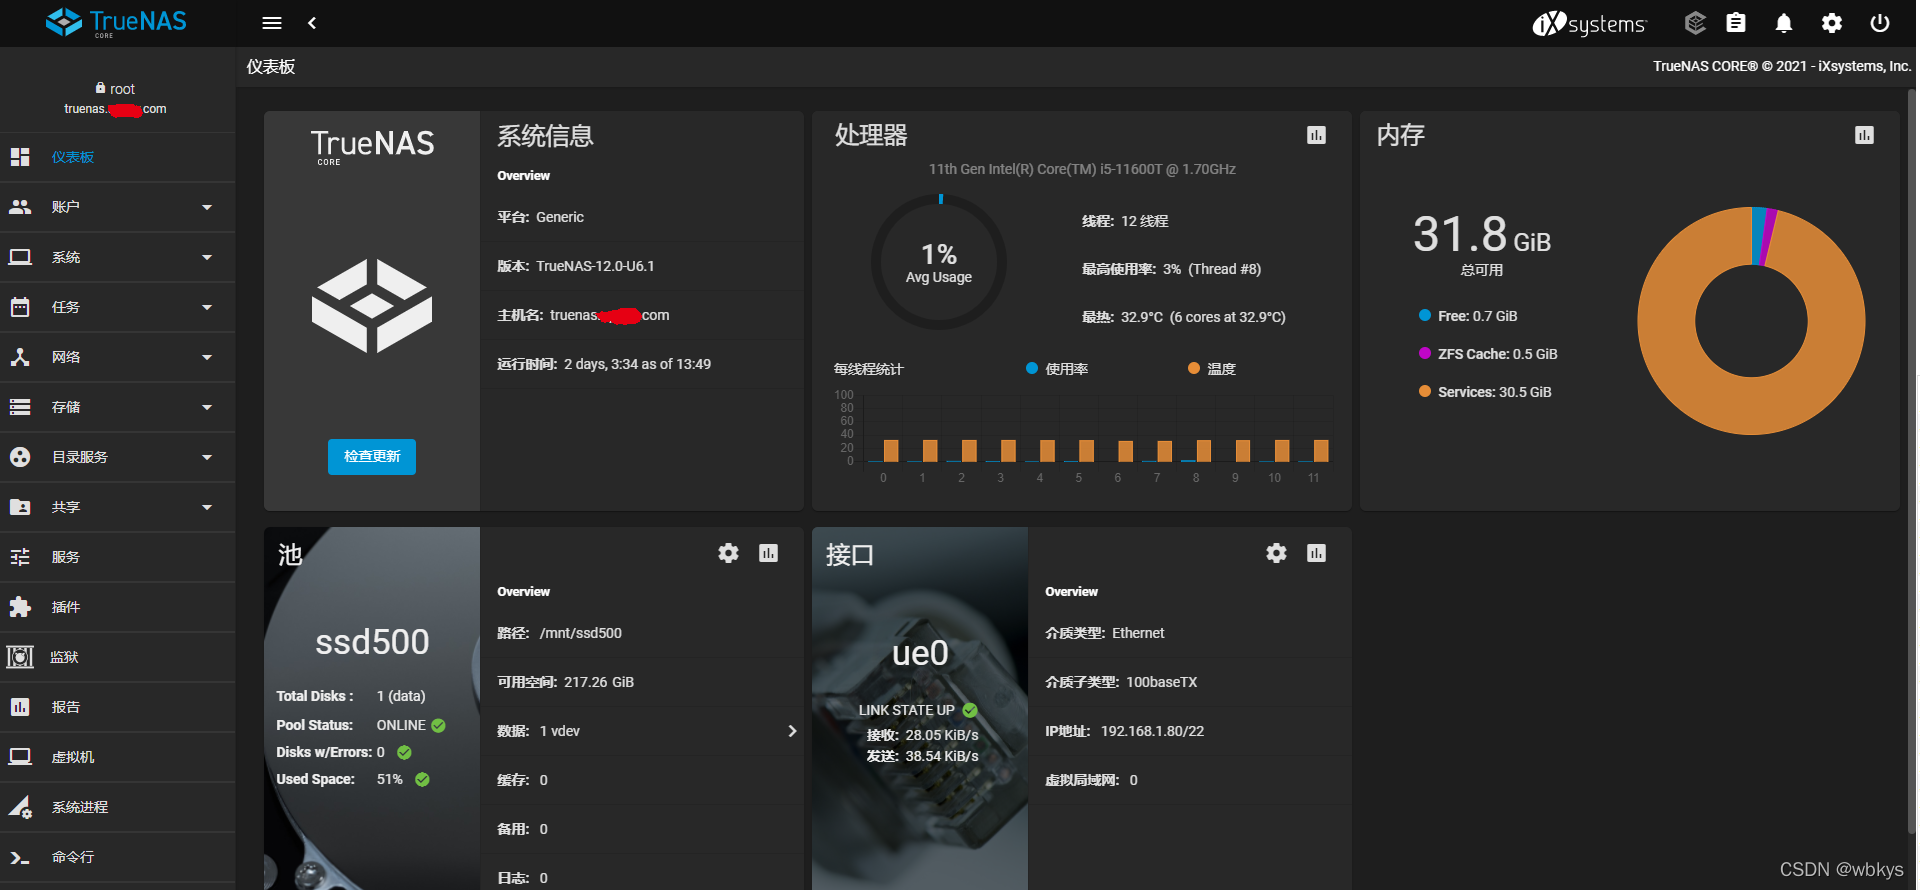
Task: Click pool status ONLINE text
Action: 401,725
